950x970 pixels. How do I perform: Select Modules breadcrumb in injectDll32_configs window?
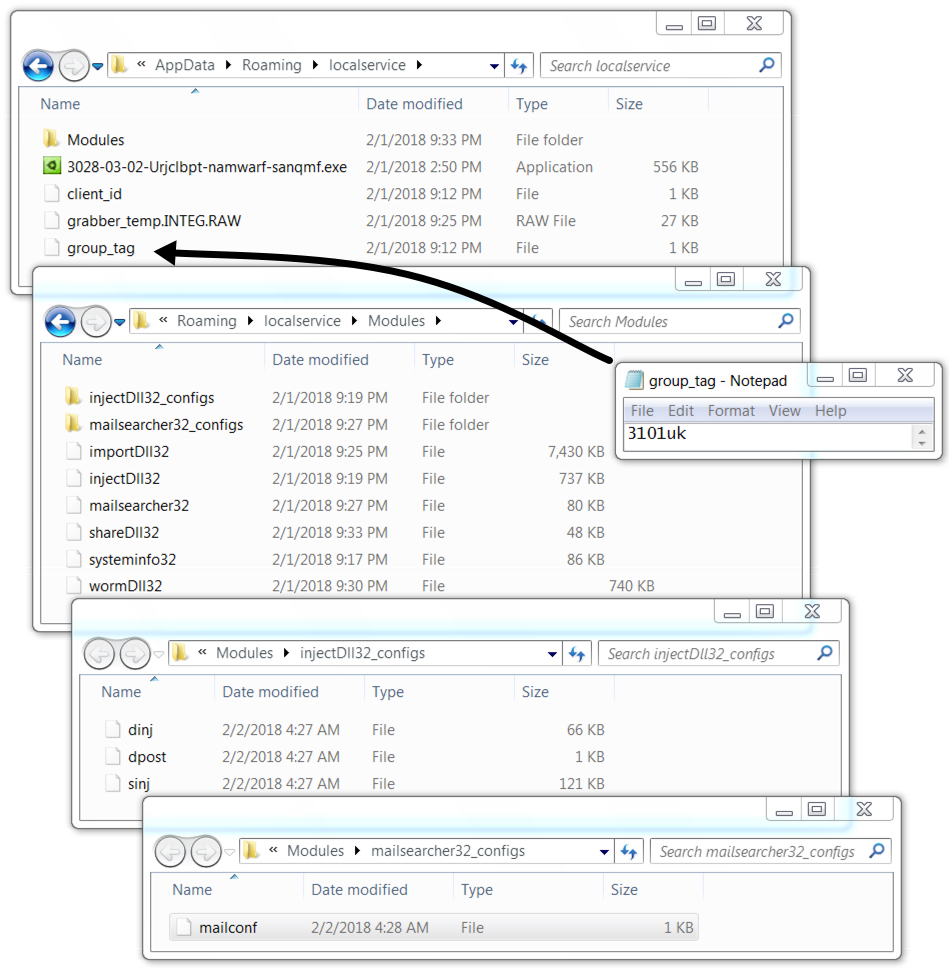(x=244, y=653)
